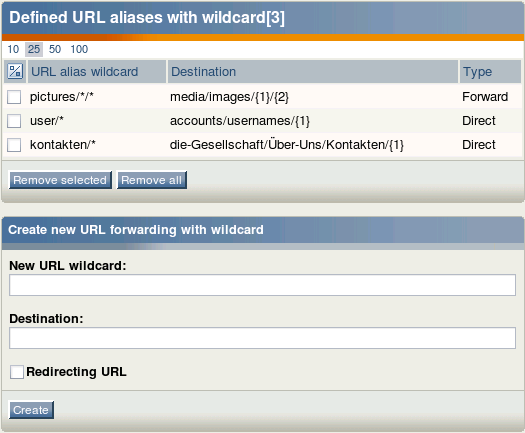525x433 pixels.
Task: Focus the Destination input field
Action: click(262, 338)
